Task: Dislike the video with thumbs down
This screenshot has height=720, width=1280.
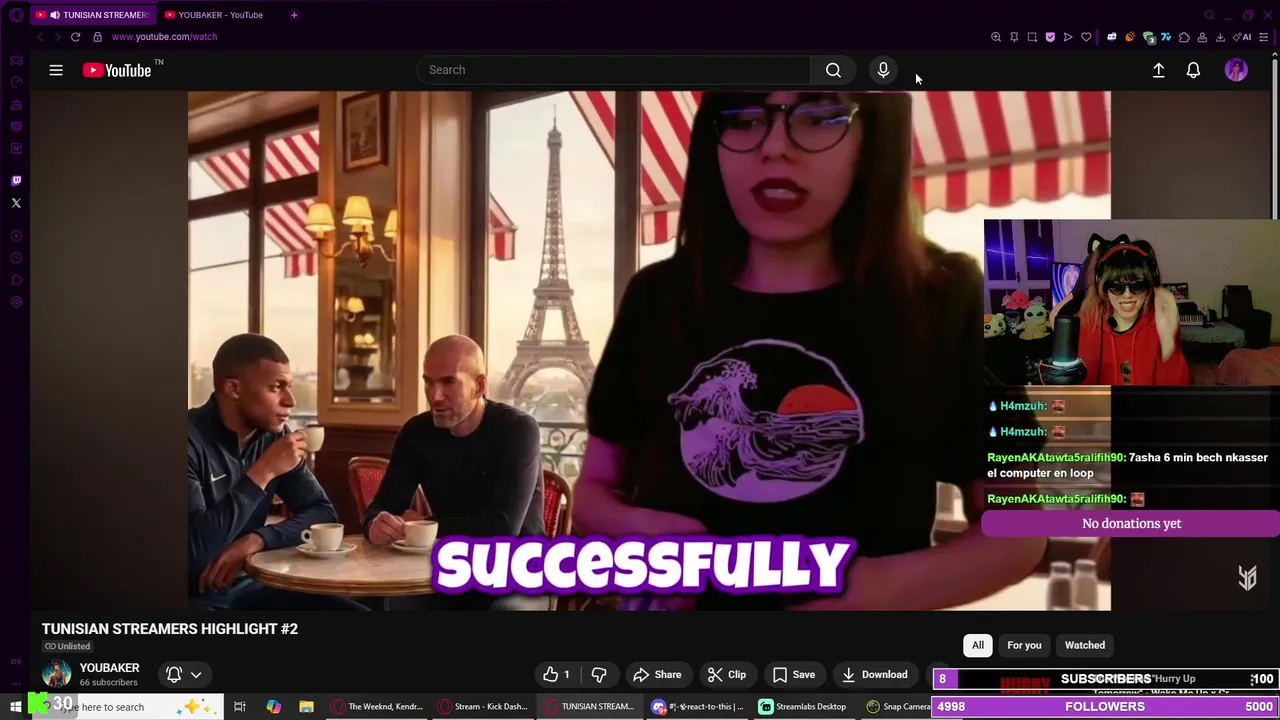Action: tap(599, 675)
